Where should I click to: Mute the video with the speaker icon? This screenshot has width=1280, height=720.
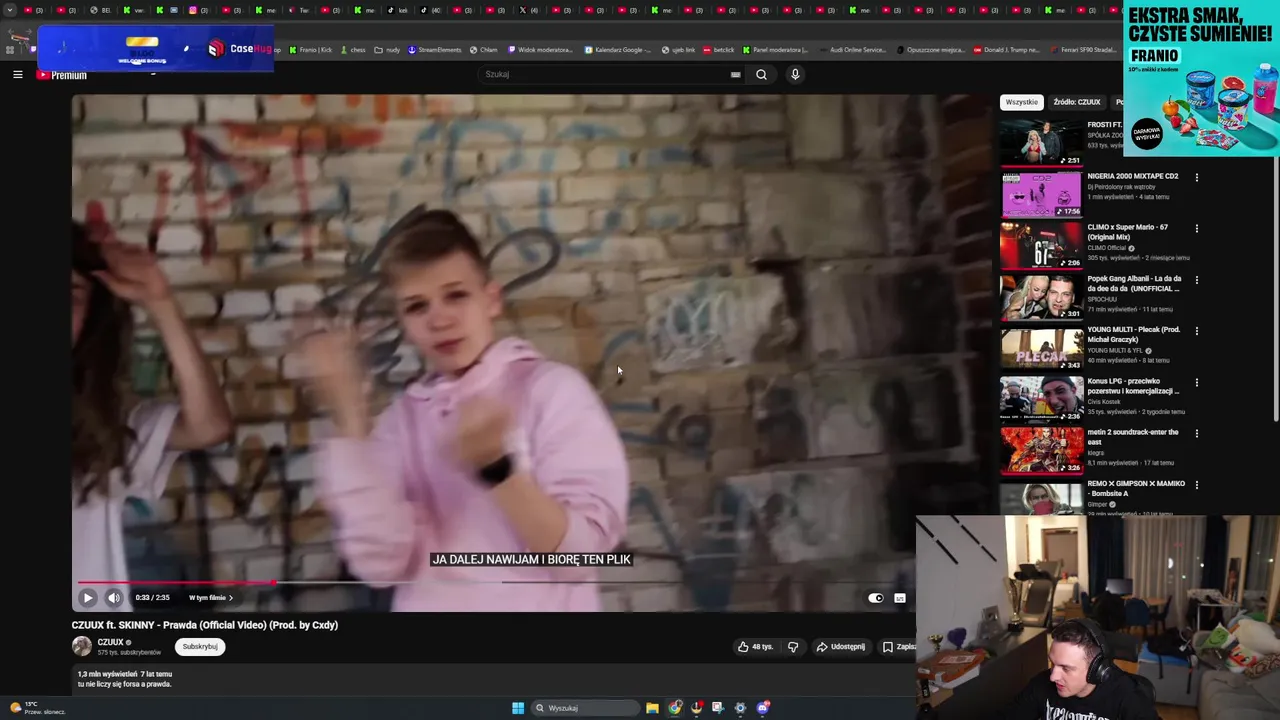(113, 598)
